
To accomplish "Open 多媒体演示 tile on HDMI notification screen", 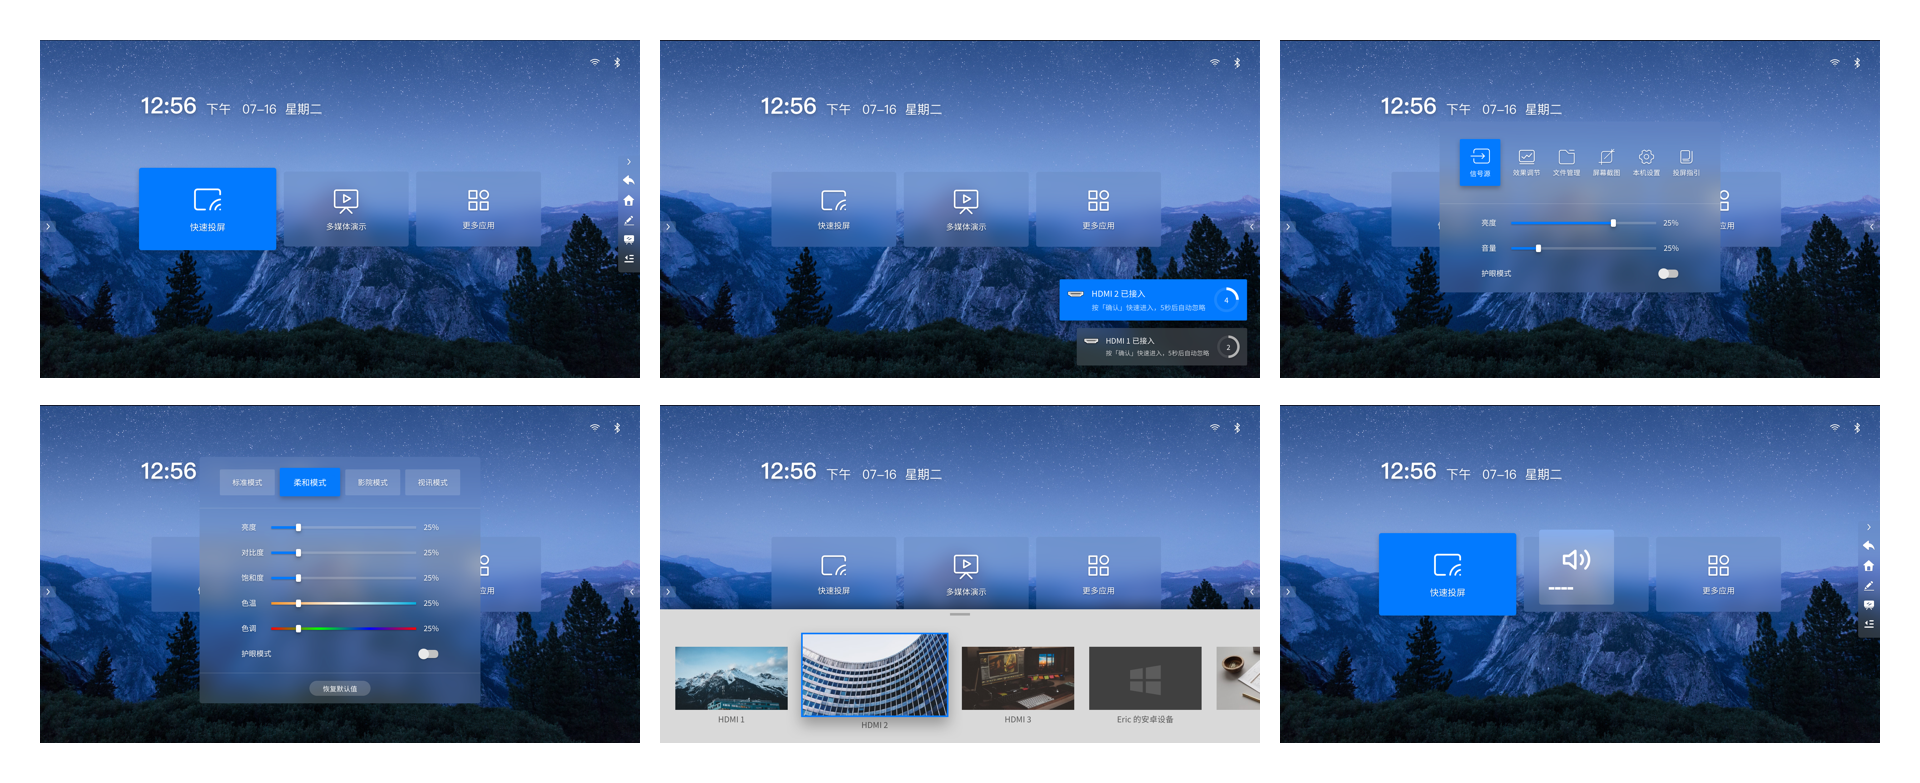I will click(x=966, y=209).
